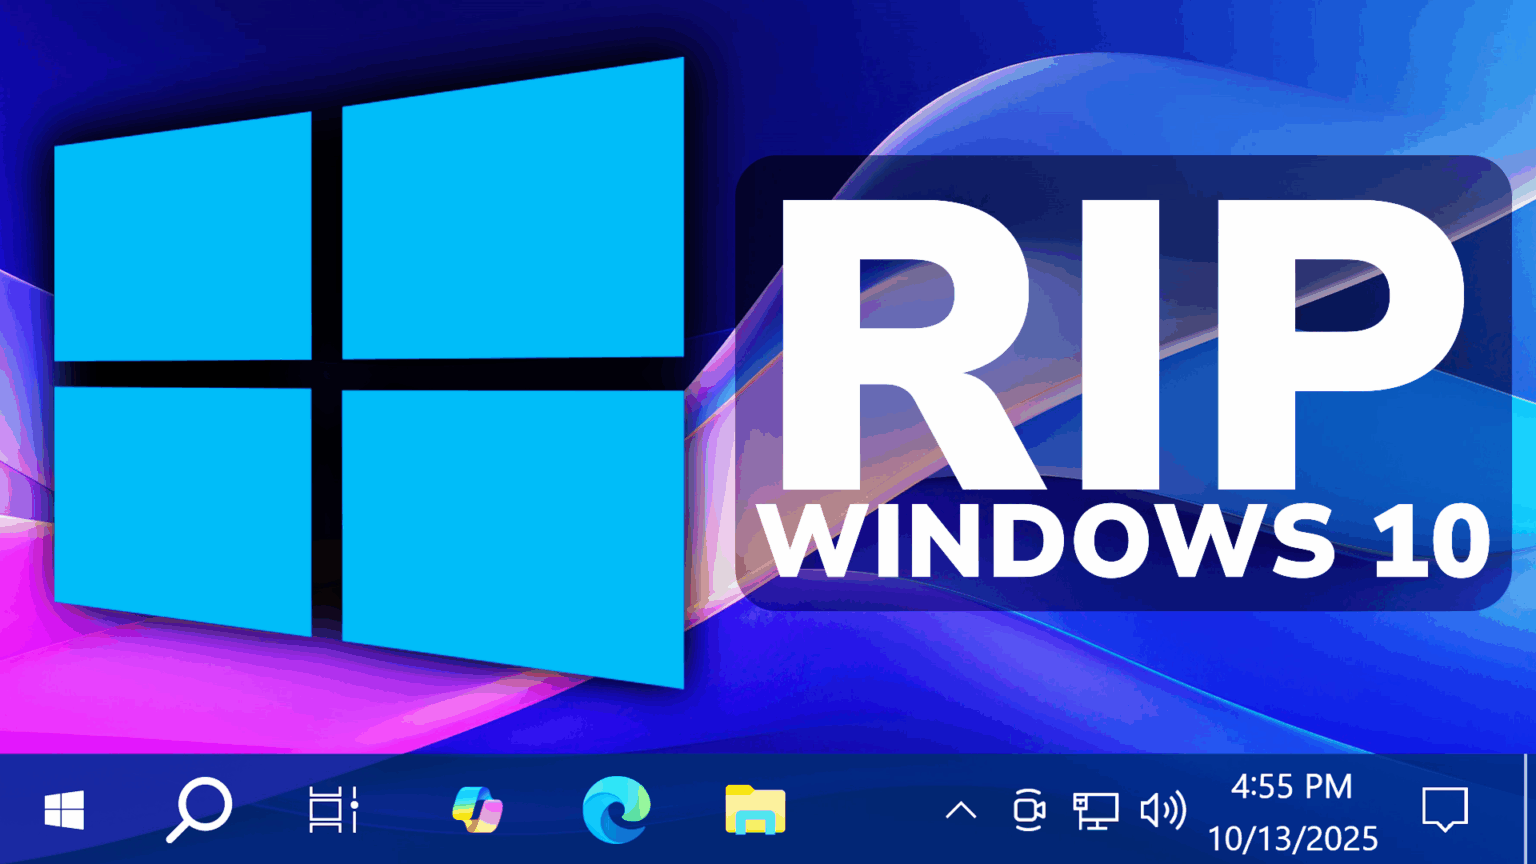Open Microsoft Edge browser
The width and height of the screenshot is (1536, 864).
(x=616, y=810)
